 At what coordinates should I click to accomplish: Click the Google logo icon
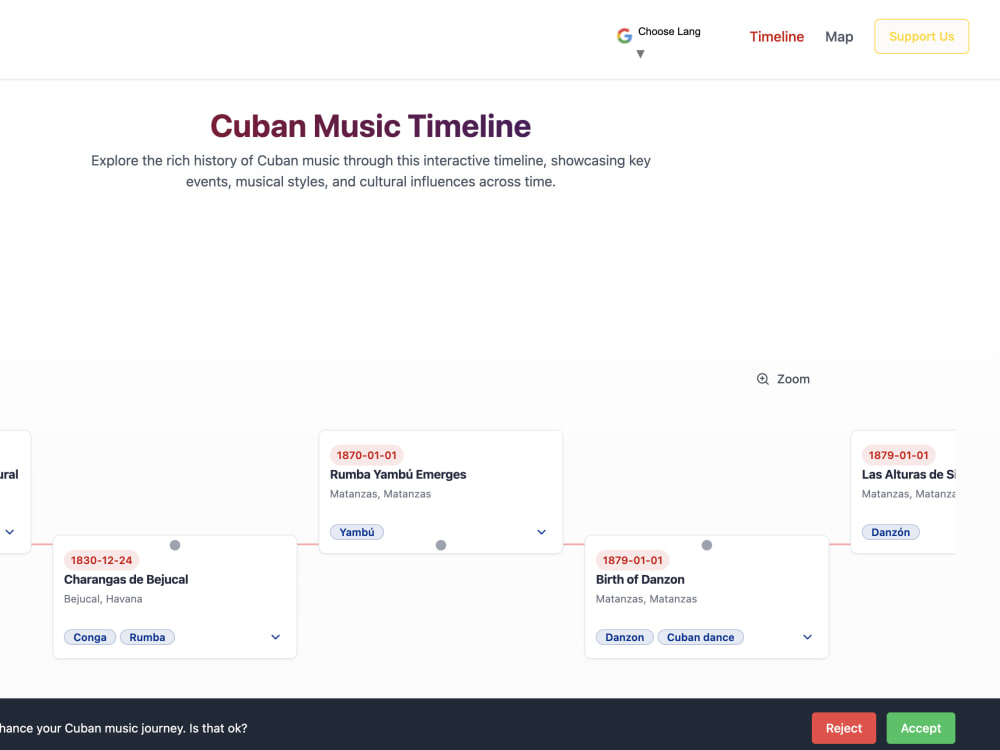(624, 36)
